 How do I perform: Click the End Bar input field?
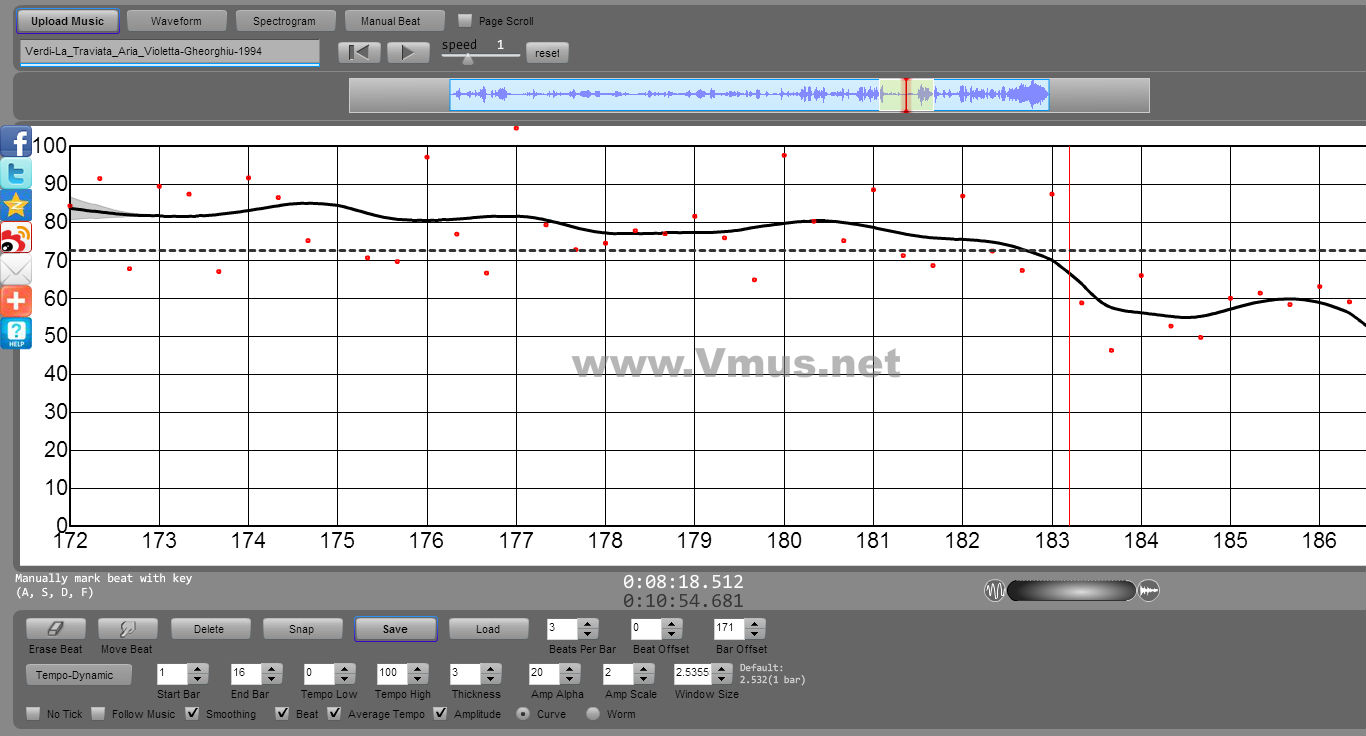pos(246,674)
